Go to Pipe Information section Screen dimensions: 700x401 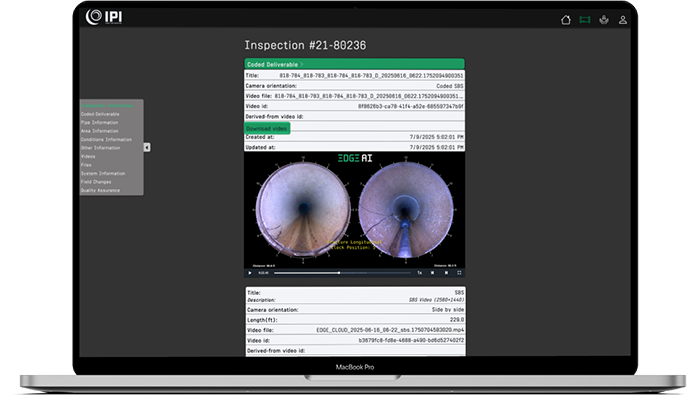100,123
